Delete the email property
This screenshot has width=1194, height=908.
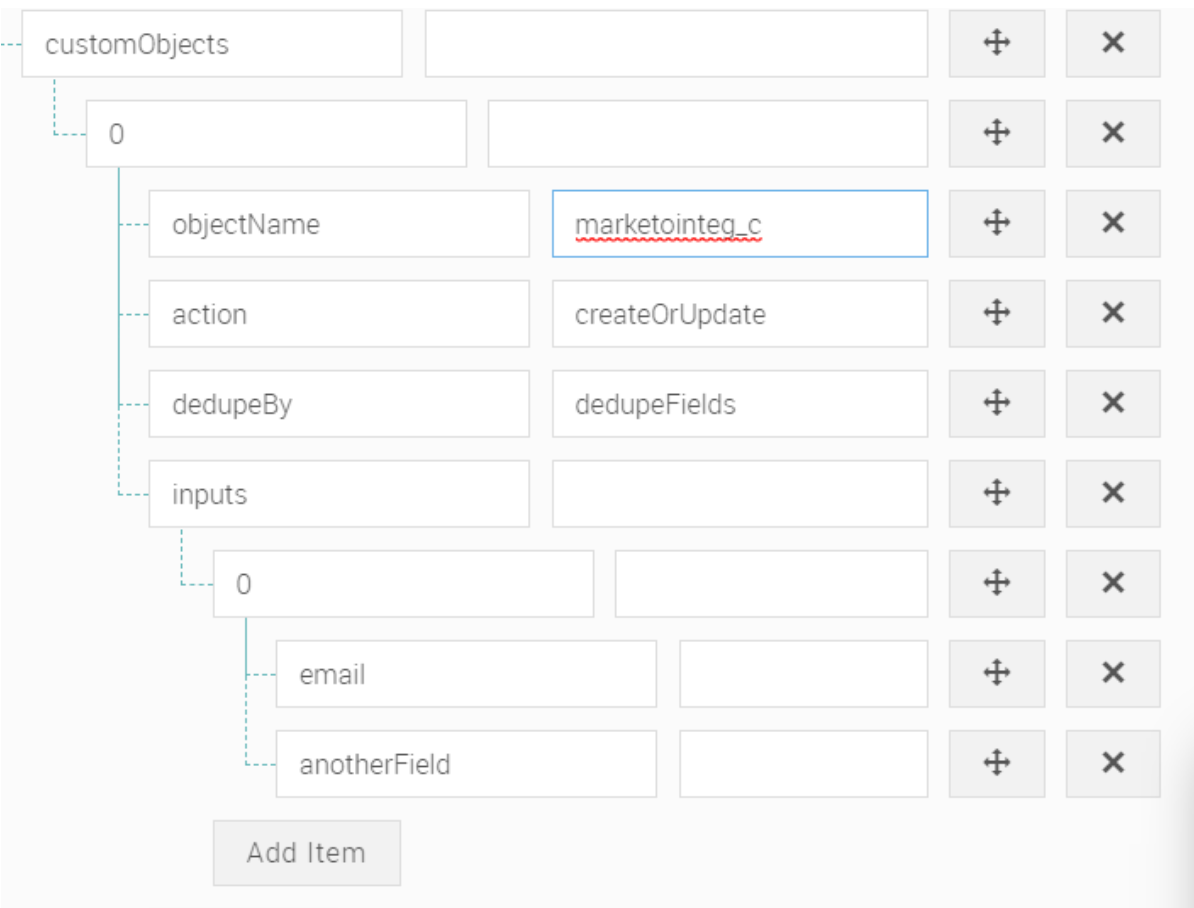pyautogui.click(x=1112, y=674)
